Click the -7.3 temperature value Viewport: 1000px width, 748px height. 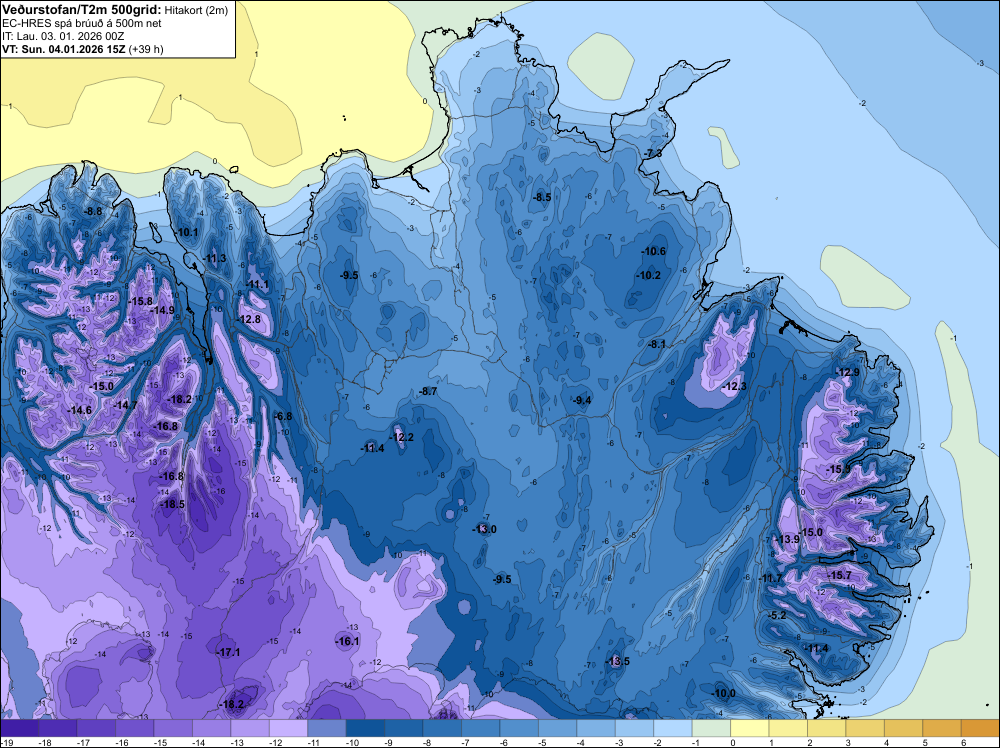pos(653,154)
